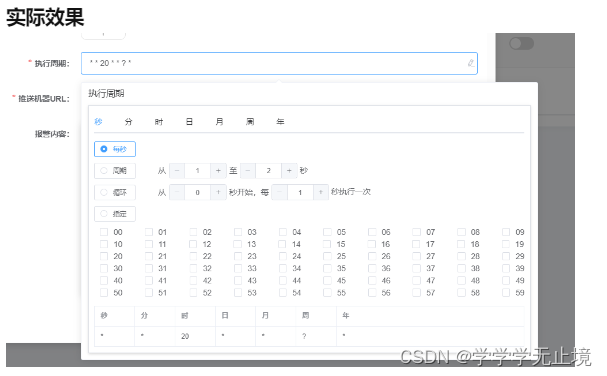Check the 26 second checkbox

372,256
